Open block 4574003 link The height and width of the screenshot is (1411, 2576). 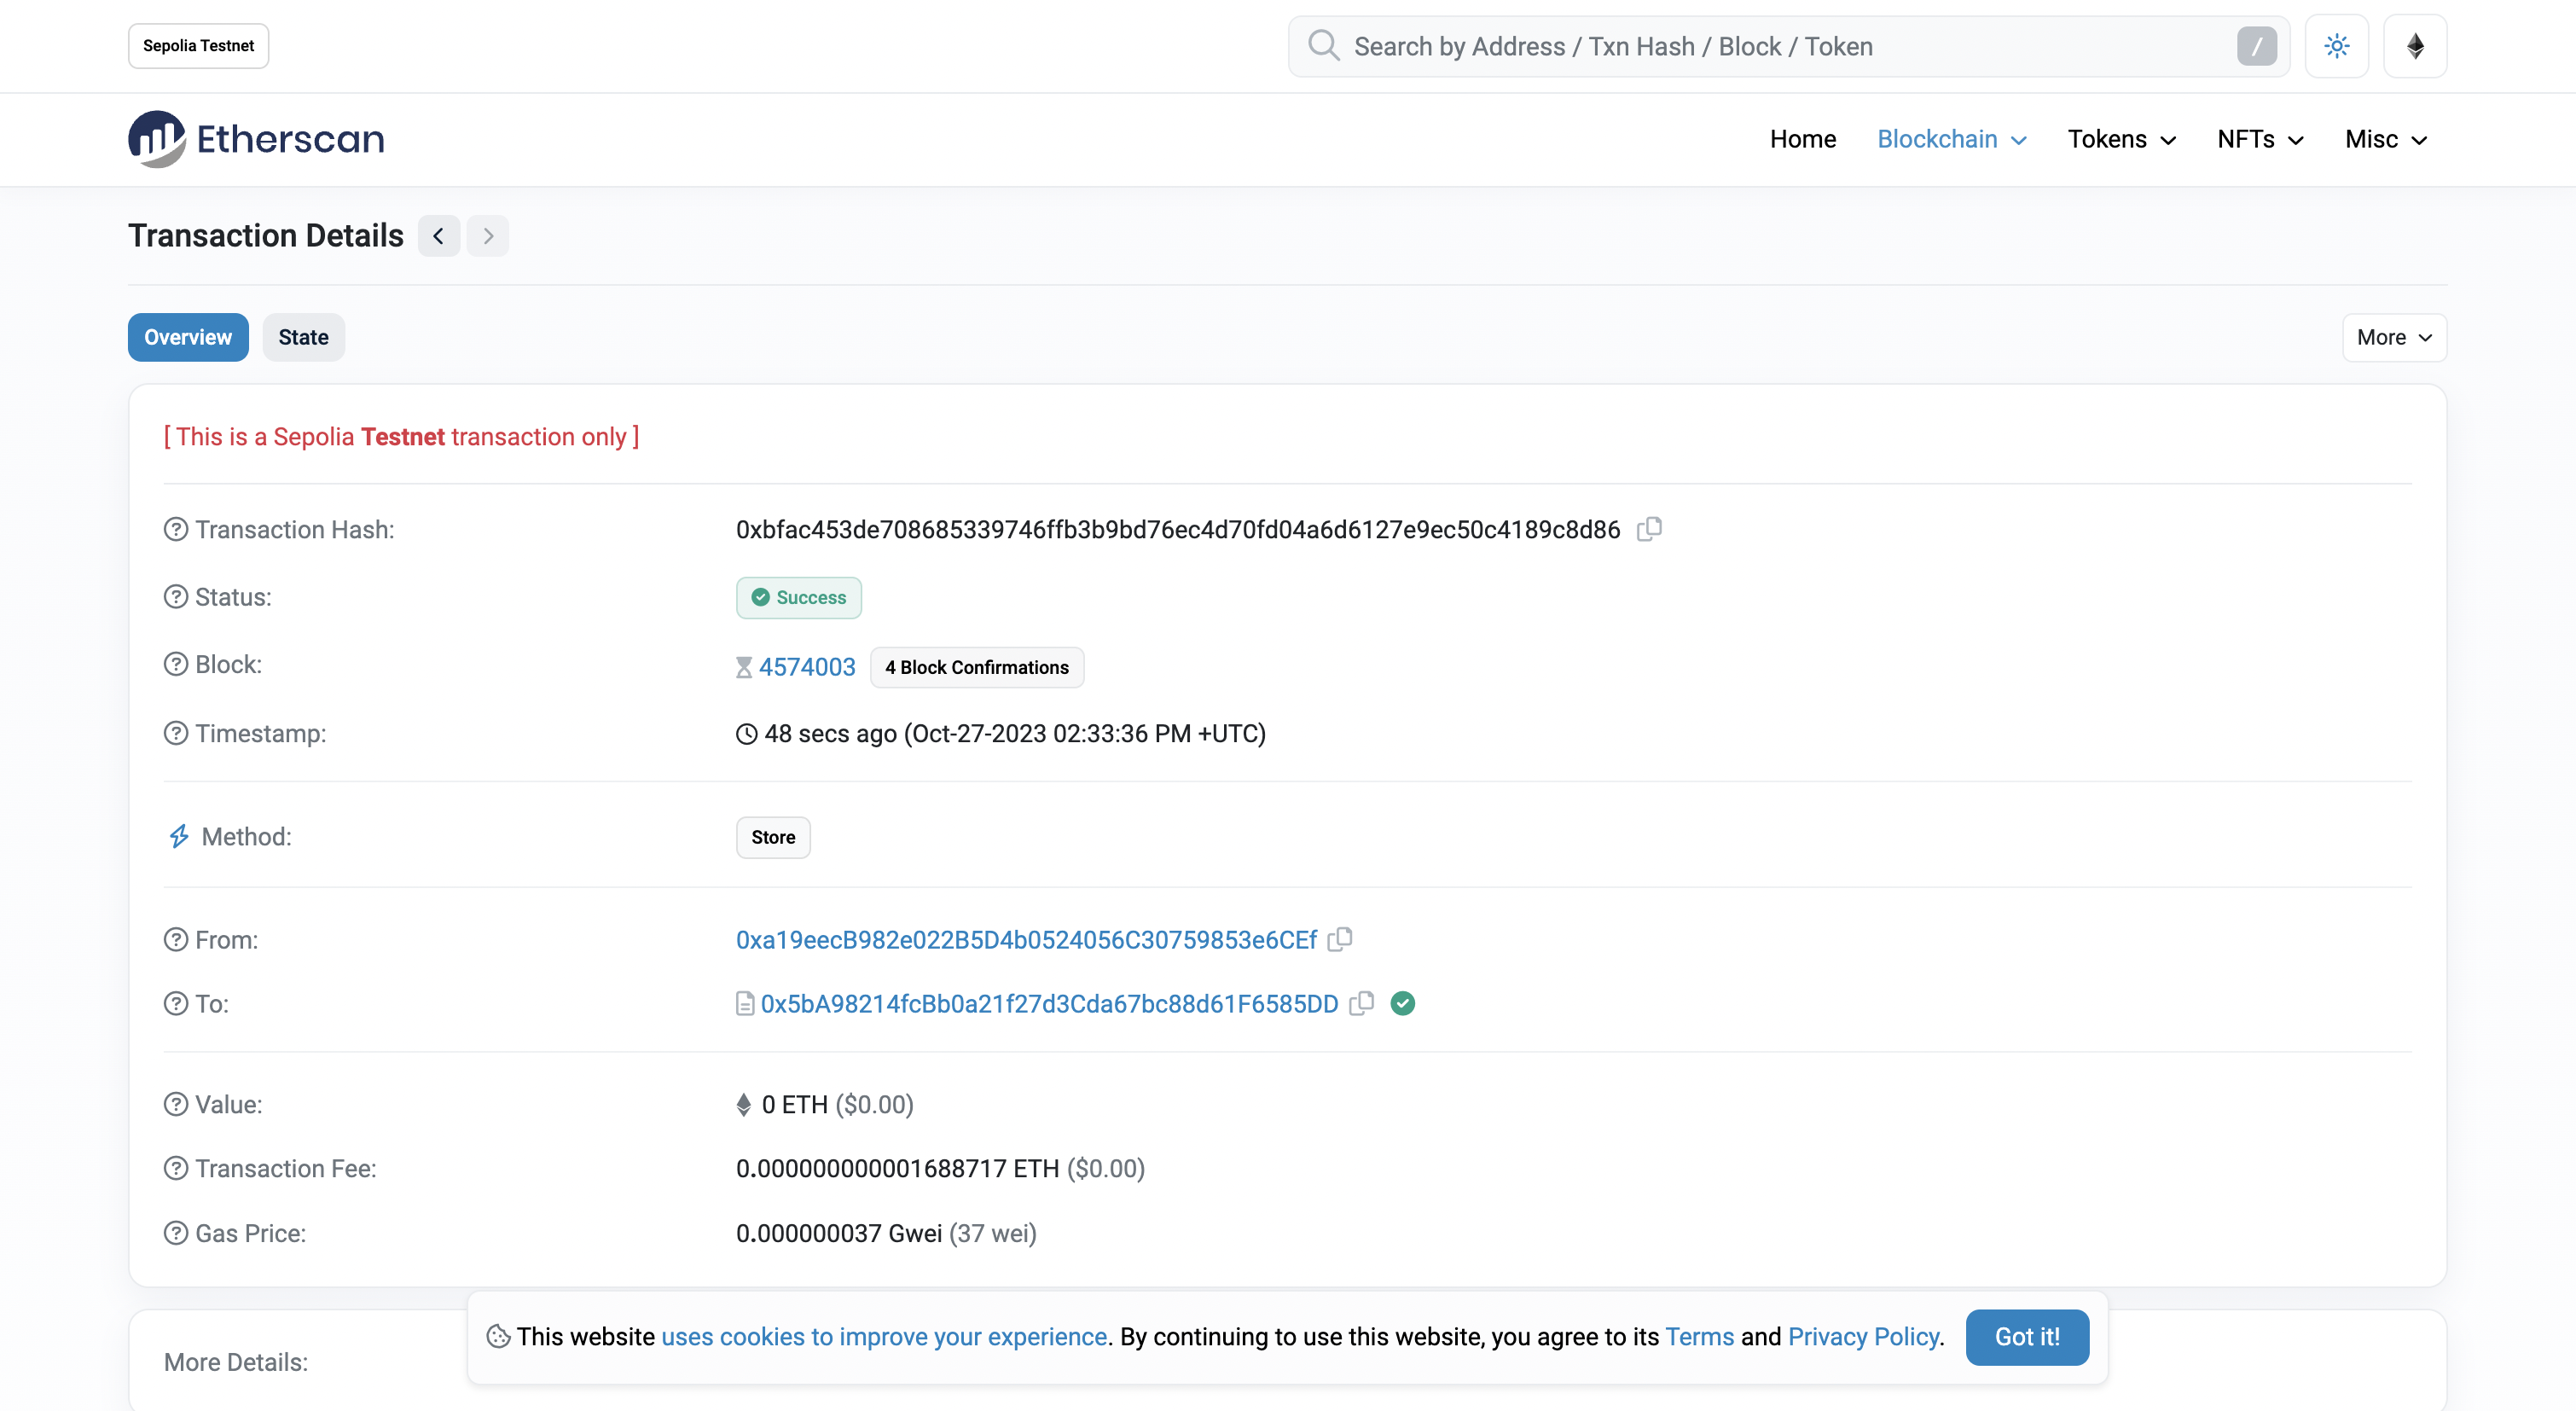point(806,667)
